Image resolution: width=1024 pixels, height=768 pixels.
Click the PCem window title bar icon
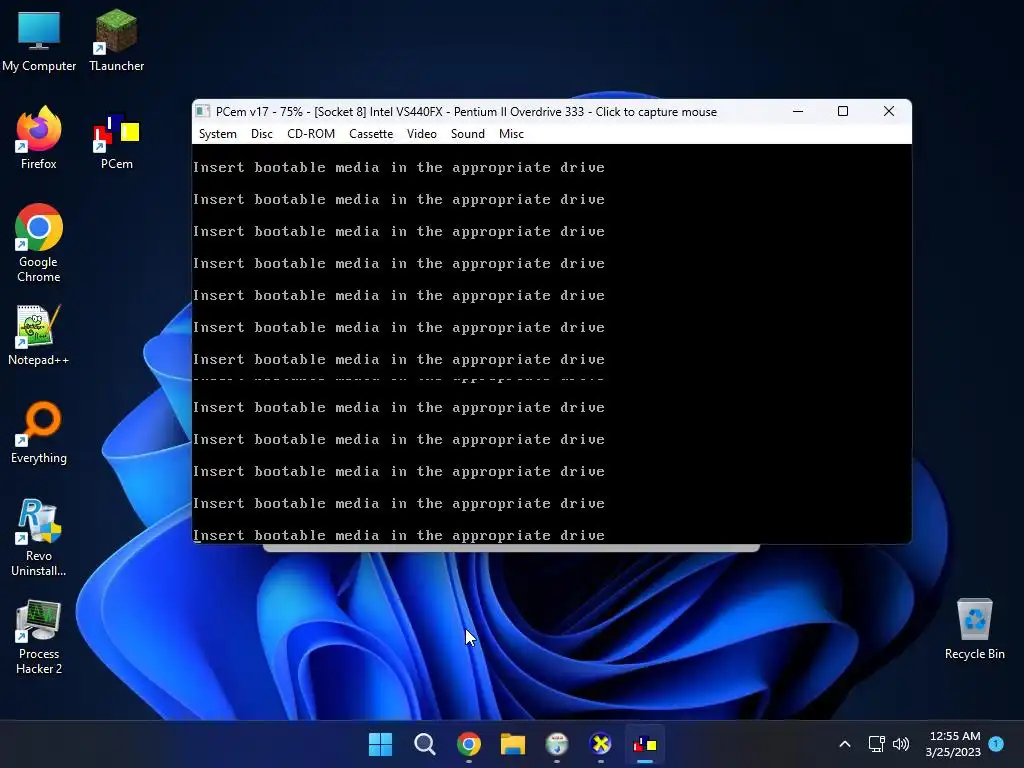point(203,112)
